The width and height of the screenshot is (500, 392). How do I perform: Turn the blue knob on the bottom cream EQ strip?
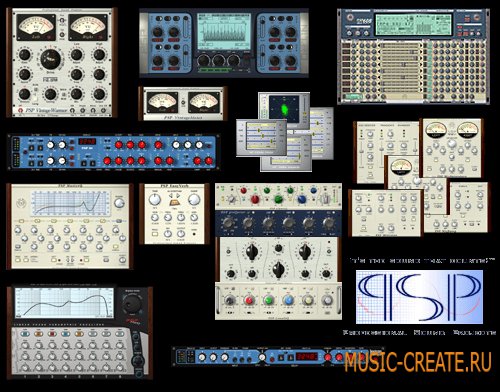(x=288, y=300)
